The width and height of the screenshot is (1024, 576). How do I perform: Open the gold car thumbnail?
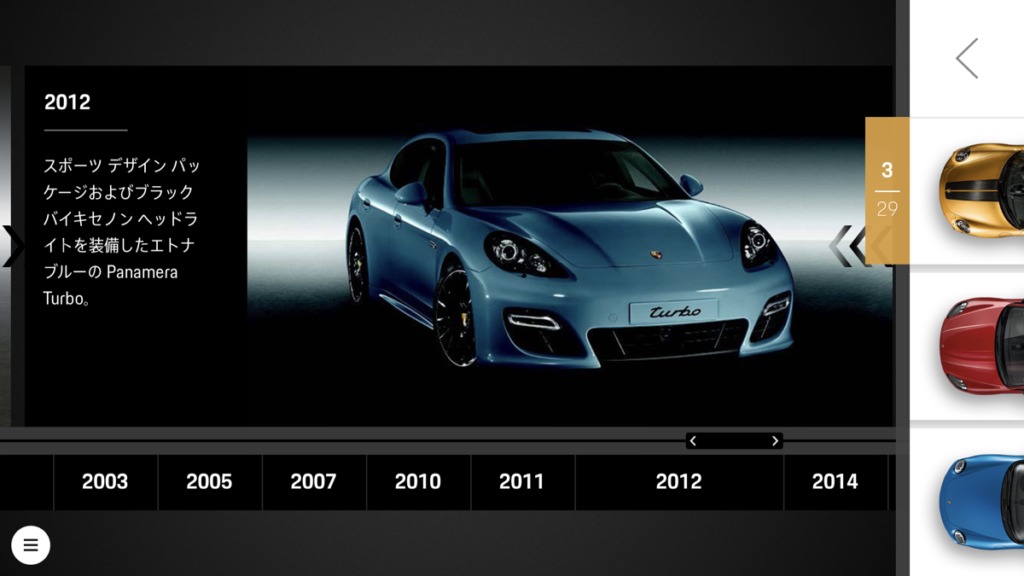pyautogui.click(x=981, y=190)
